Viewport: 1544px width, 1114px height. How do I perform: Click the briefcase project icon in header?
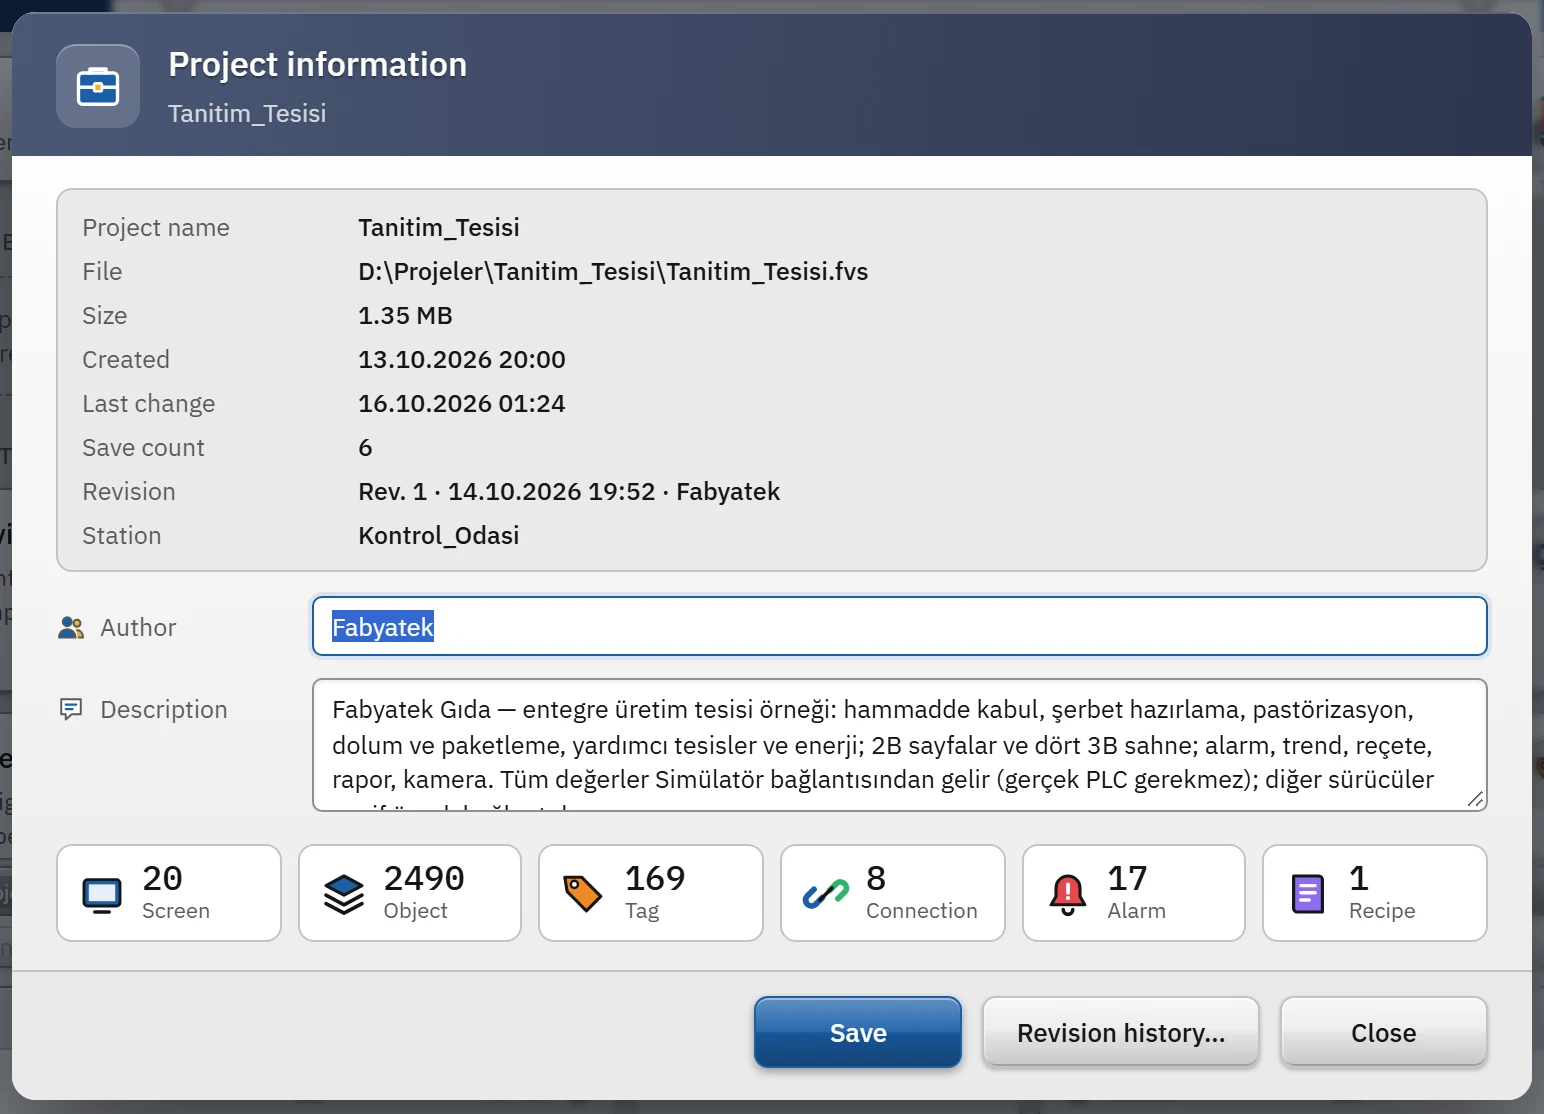click(x=98, y=86)
